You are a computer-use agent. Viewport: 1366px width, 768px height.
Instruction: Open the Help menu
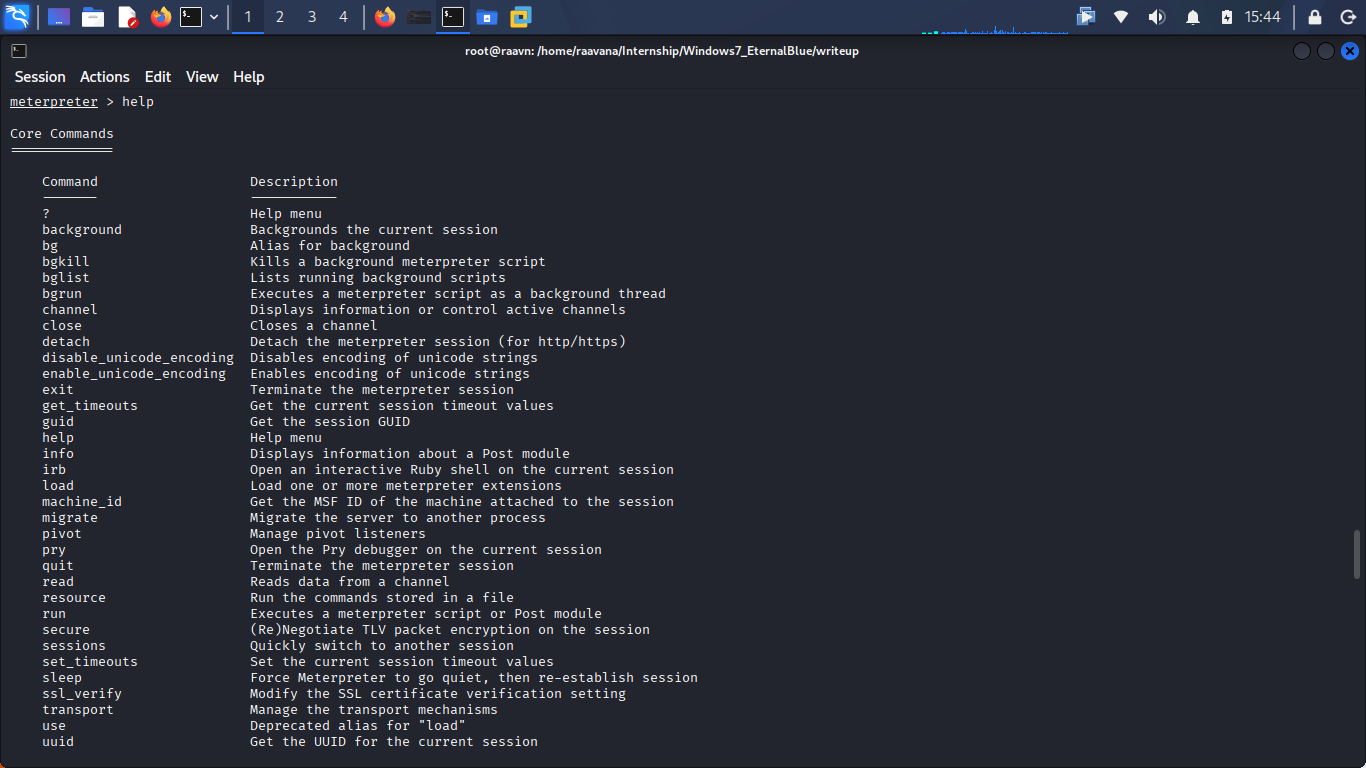(x=249, y=77)
